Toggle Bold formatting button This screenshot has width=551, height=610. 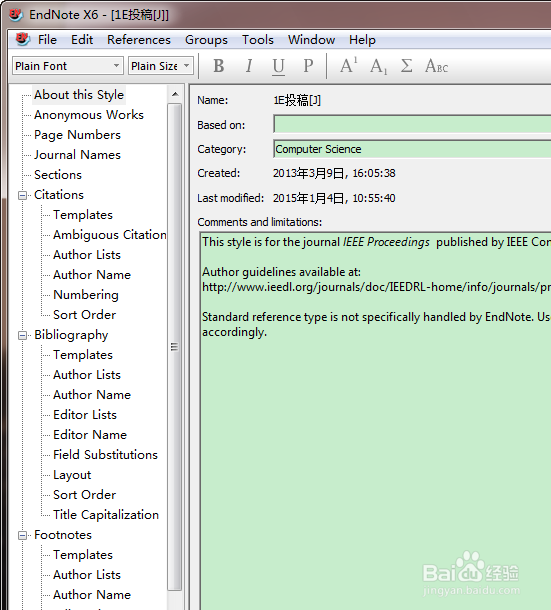click(x=219, y=66)
